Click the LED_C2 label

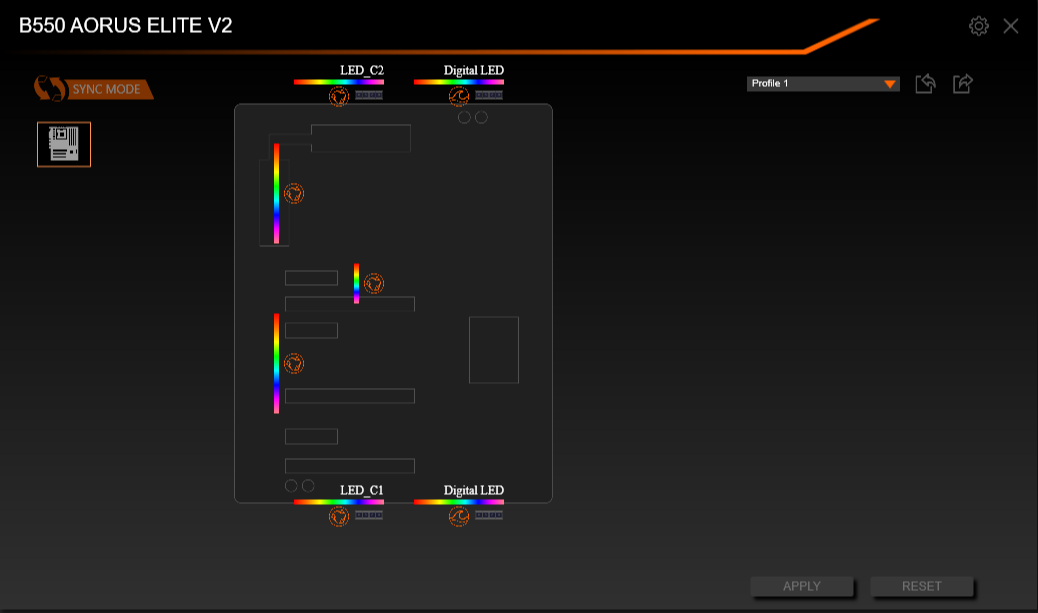(361, 70)
